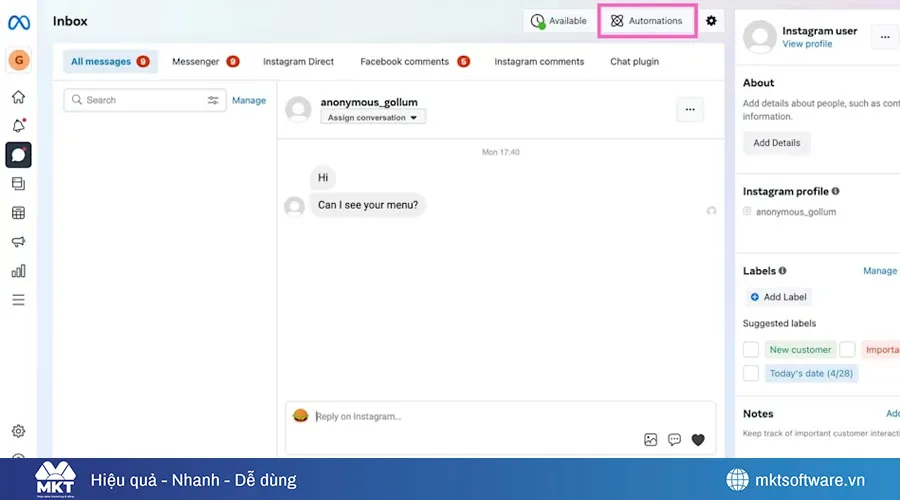Open conversation options three-dot button
The width and height of the screenshot is (900, 500).
[x=690, y=109]
